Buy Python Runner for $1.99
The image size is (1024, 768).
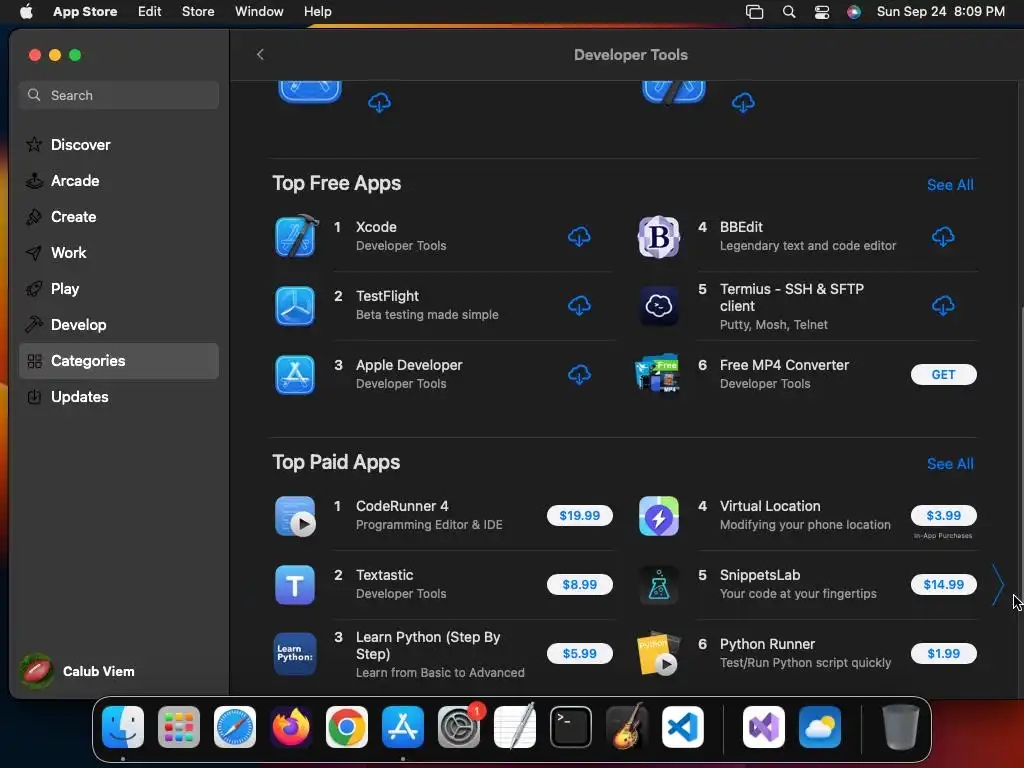(944, 654)
